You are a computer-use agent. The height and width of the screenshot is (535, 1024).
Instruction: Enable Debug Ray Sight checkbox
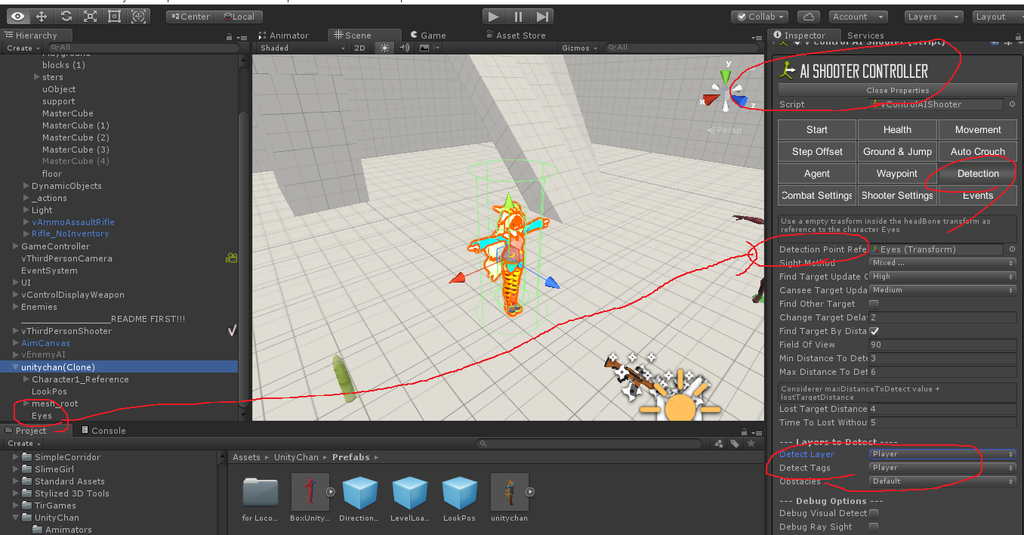click(874, 527)
